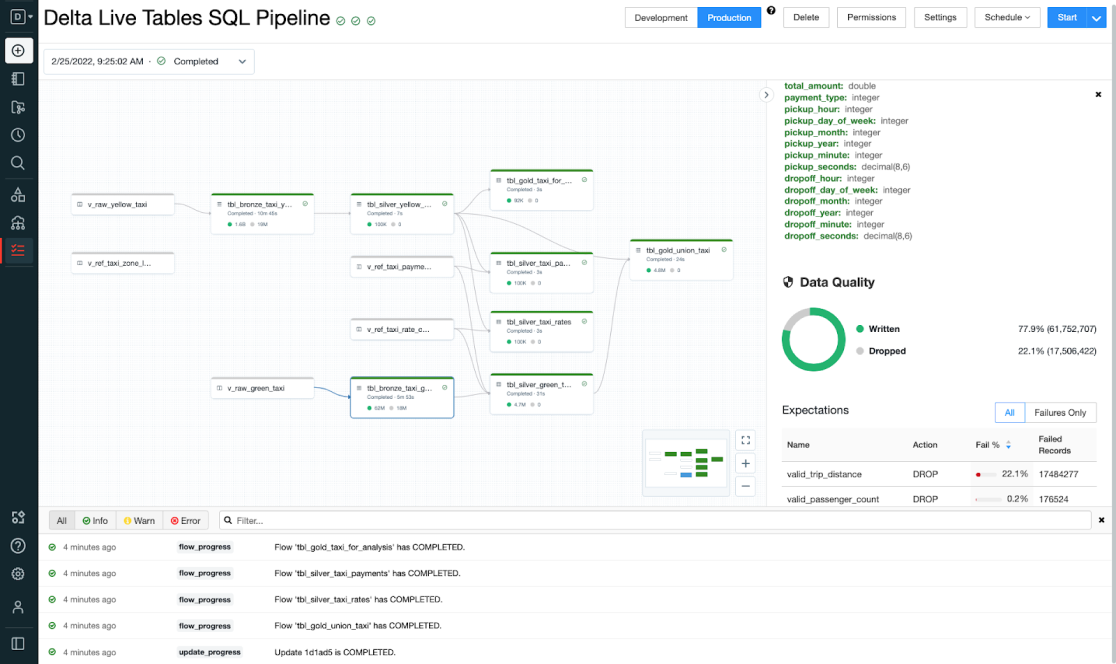Click the fit-to-screen graph icon
Screen dimensions: 1116x664
pos(745,440)
